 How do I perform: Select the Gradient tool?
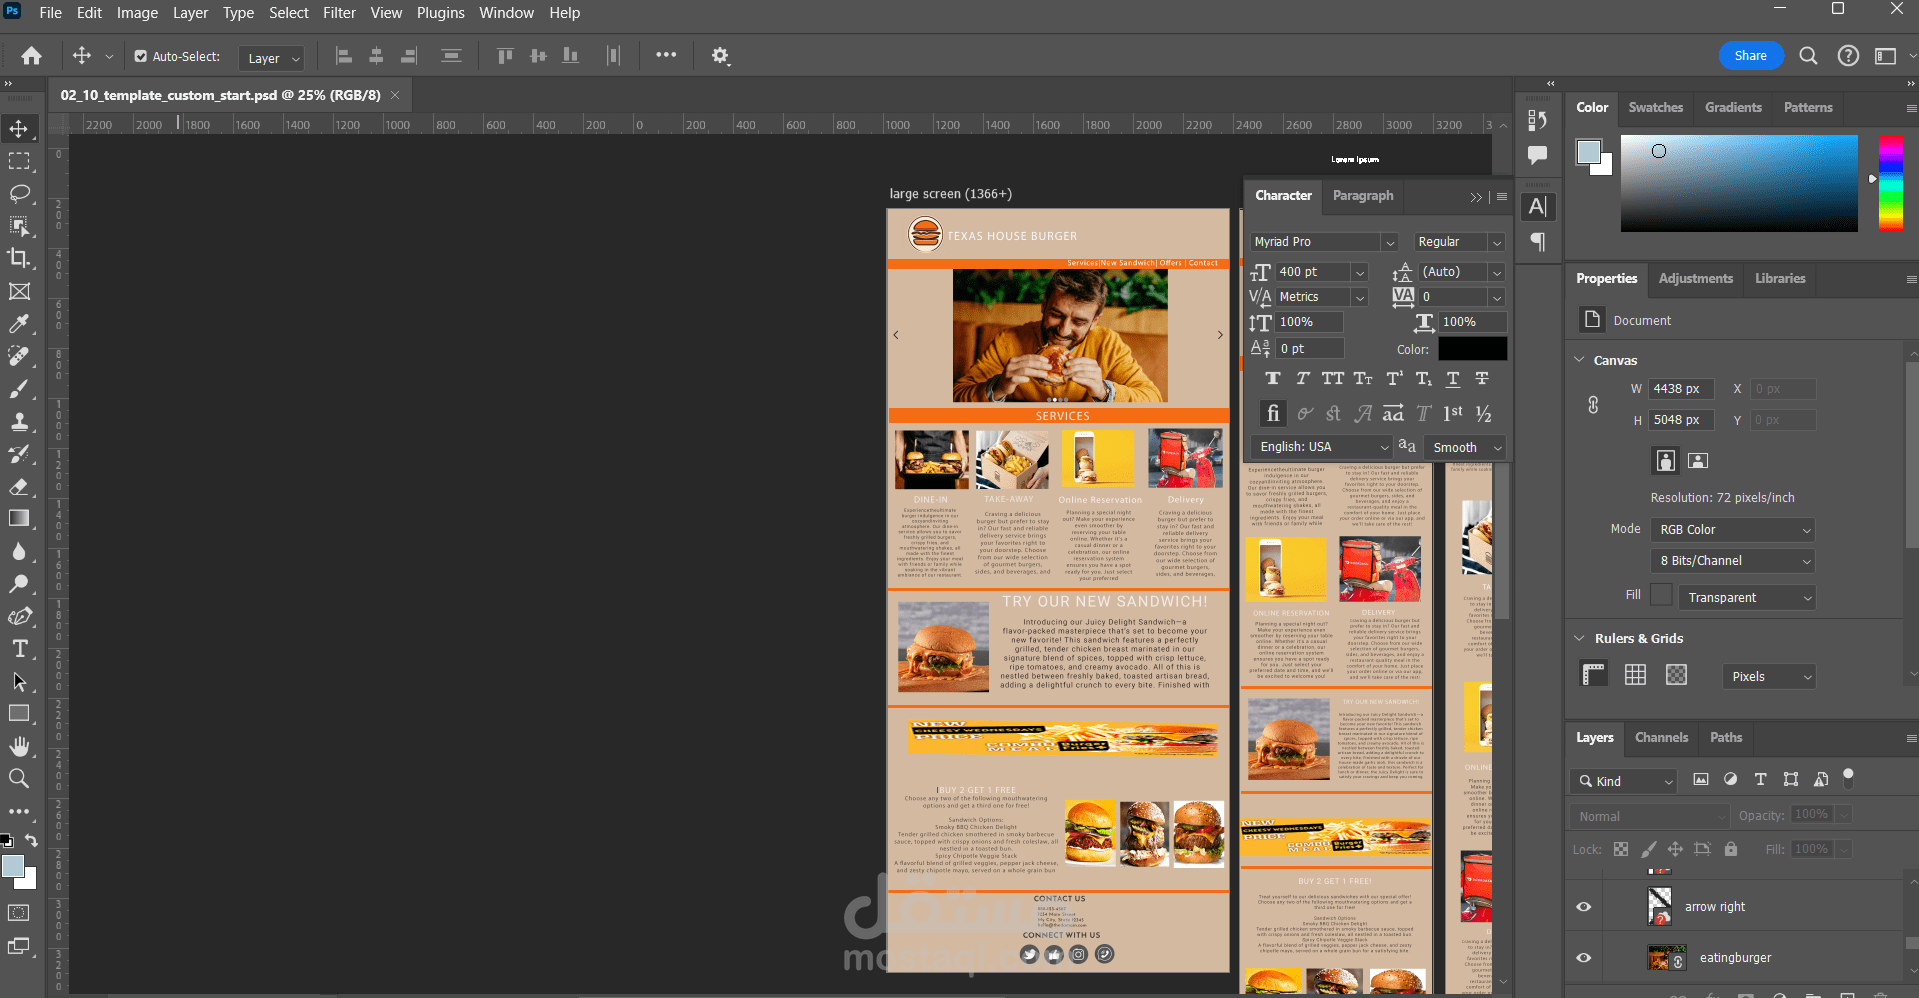tap(19, 518)
